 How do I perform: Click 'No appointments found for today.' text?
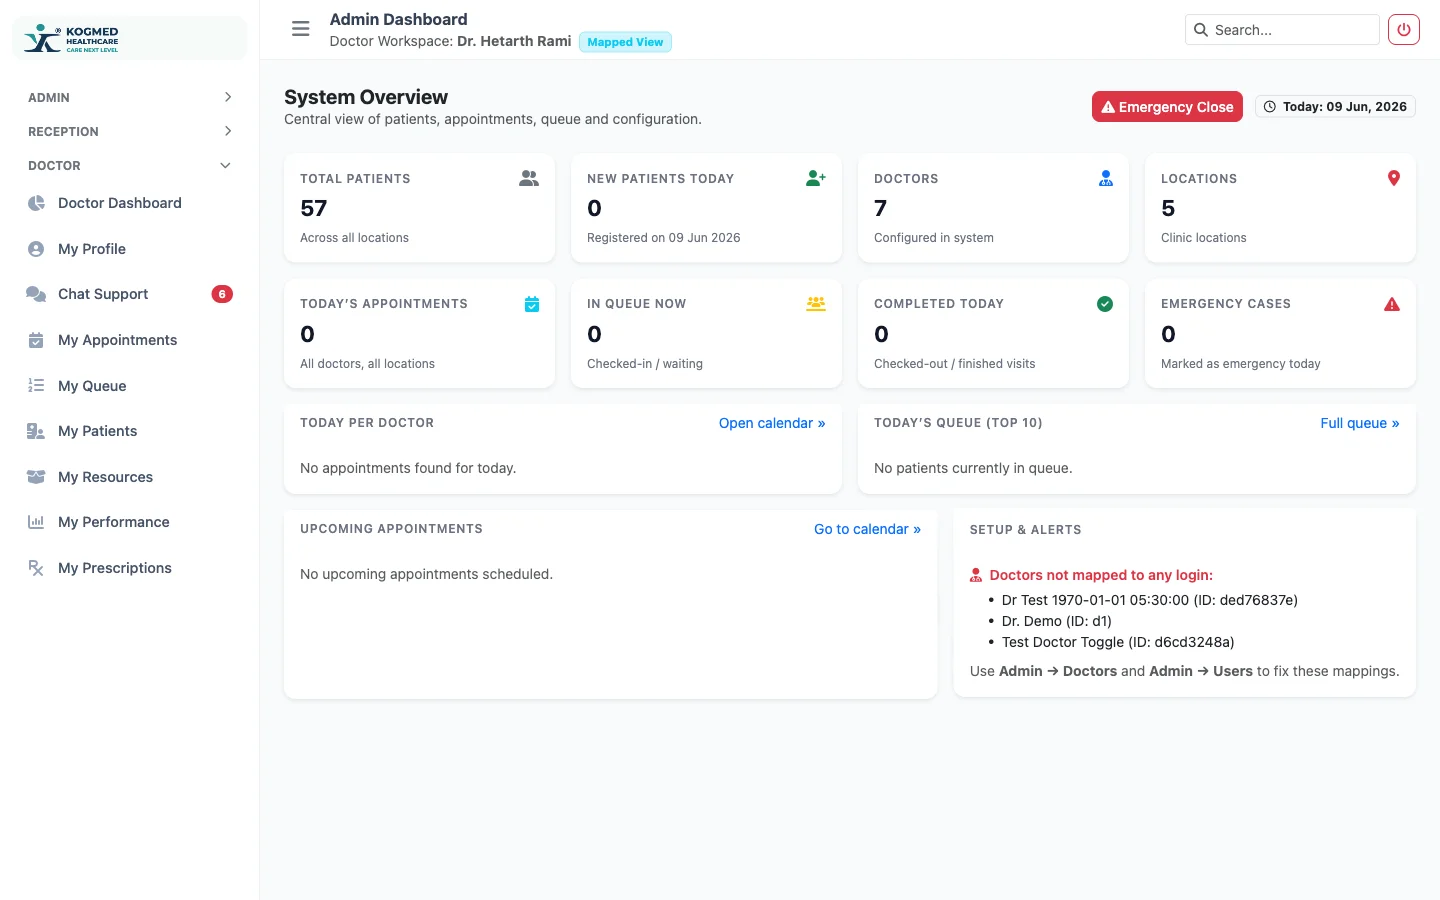[x=408, y=468]
